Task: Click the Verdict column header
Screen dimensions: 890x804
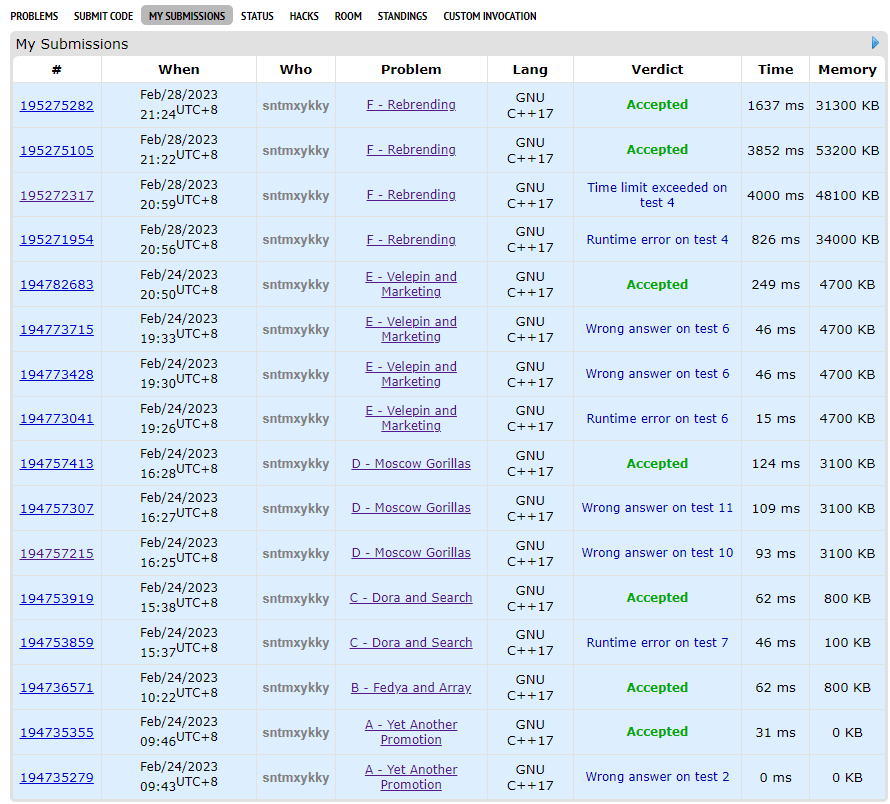Action: (x=657, y=70)
